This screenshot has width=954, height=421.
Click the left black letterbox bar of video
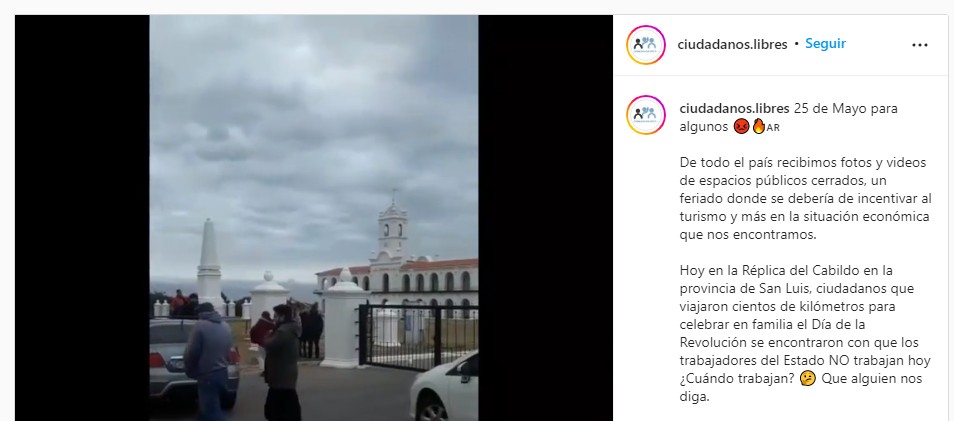[x=82, y=218]
